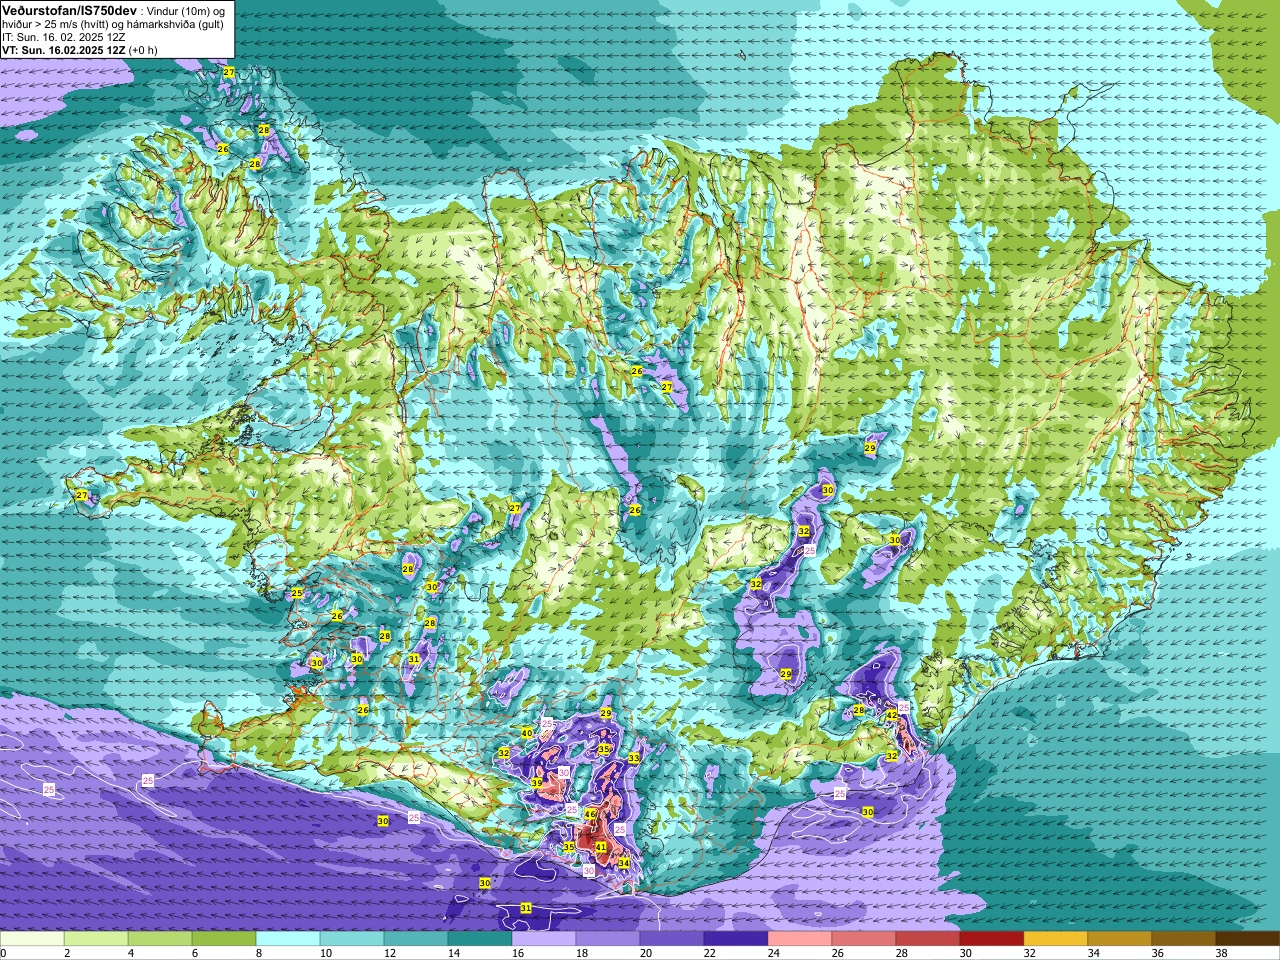
Task: Click the yellow '41' gust label on the map
Action: (601, 847)
